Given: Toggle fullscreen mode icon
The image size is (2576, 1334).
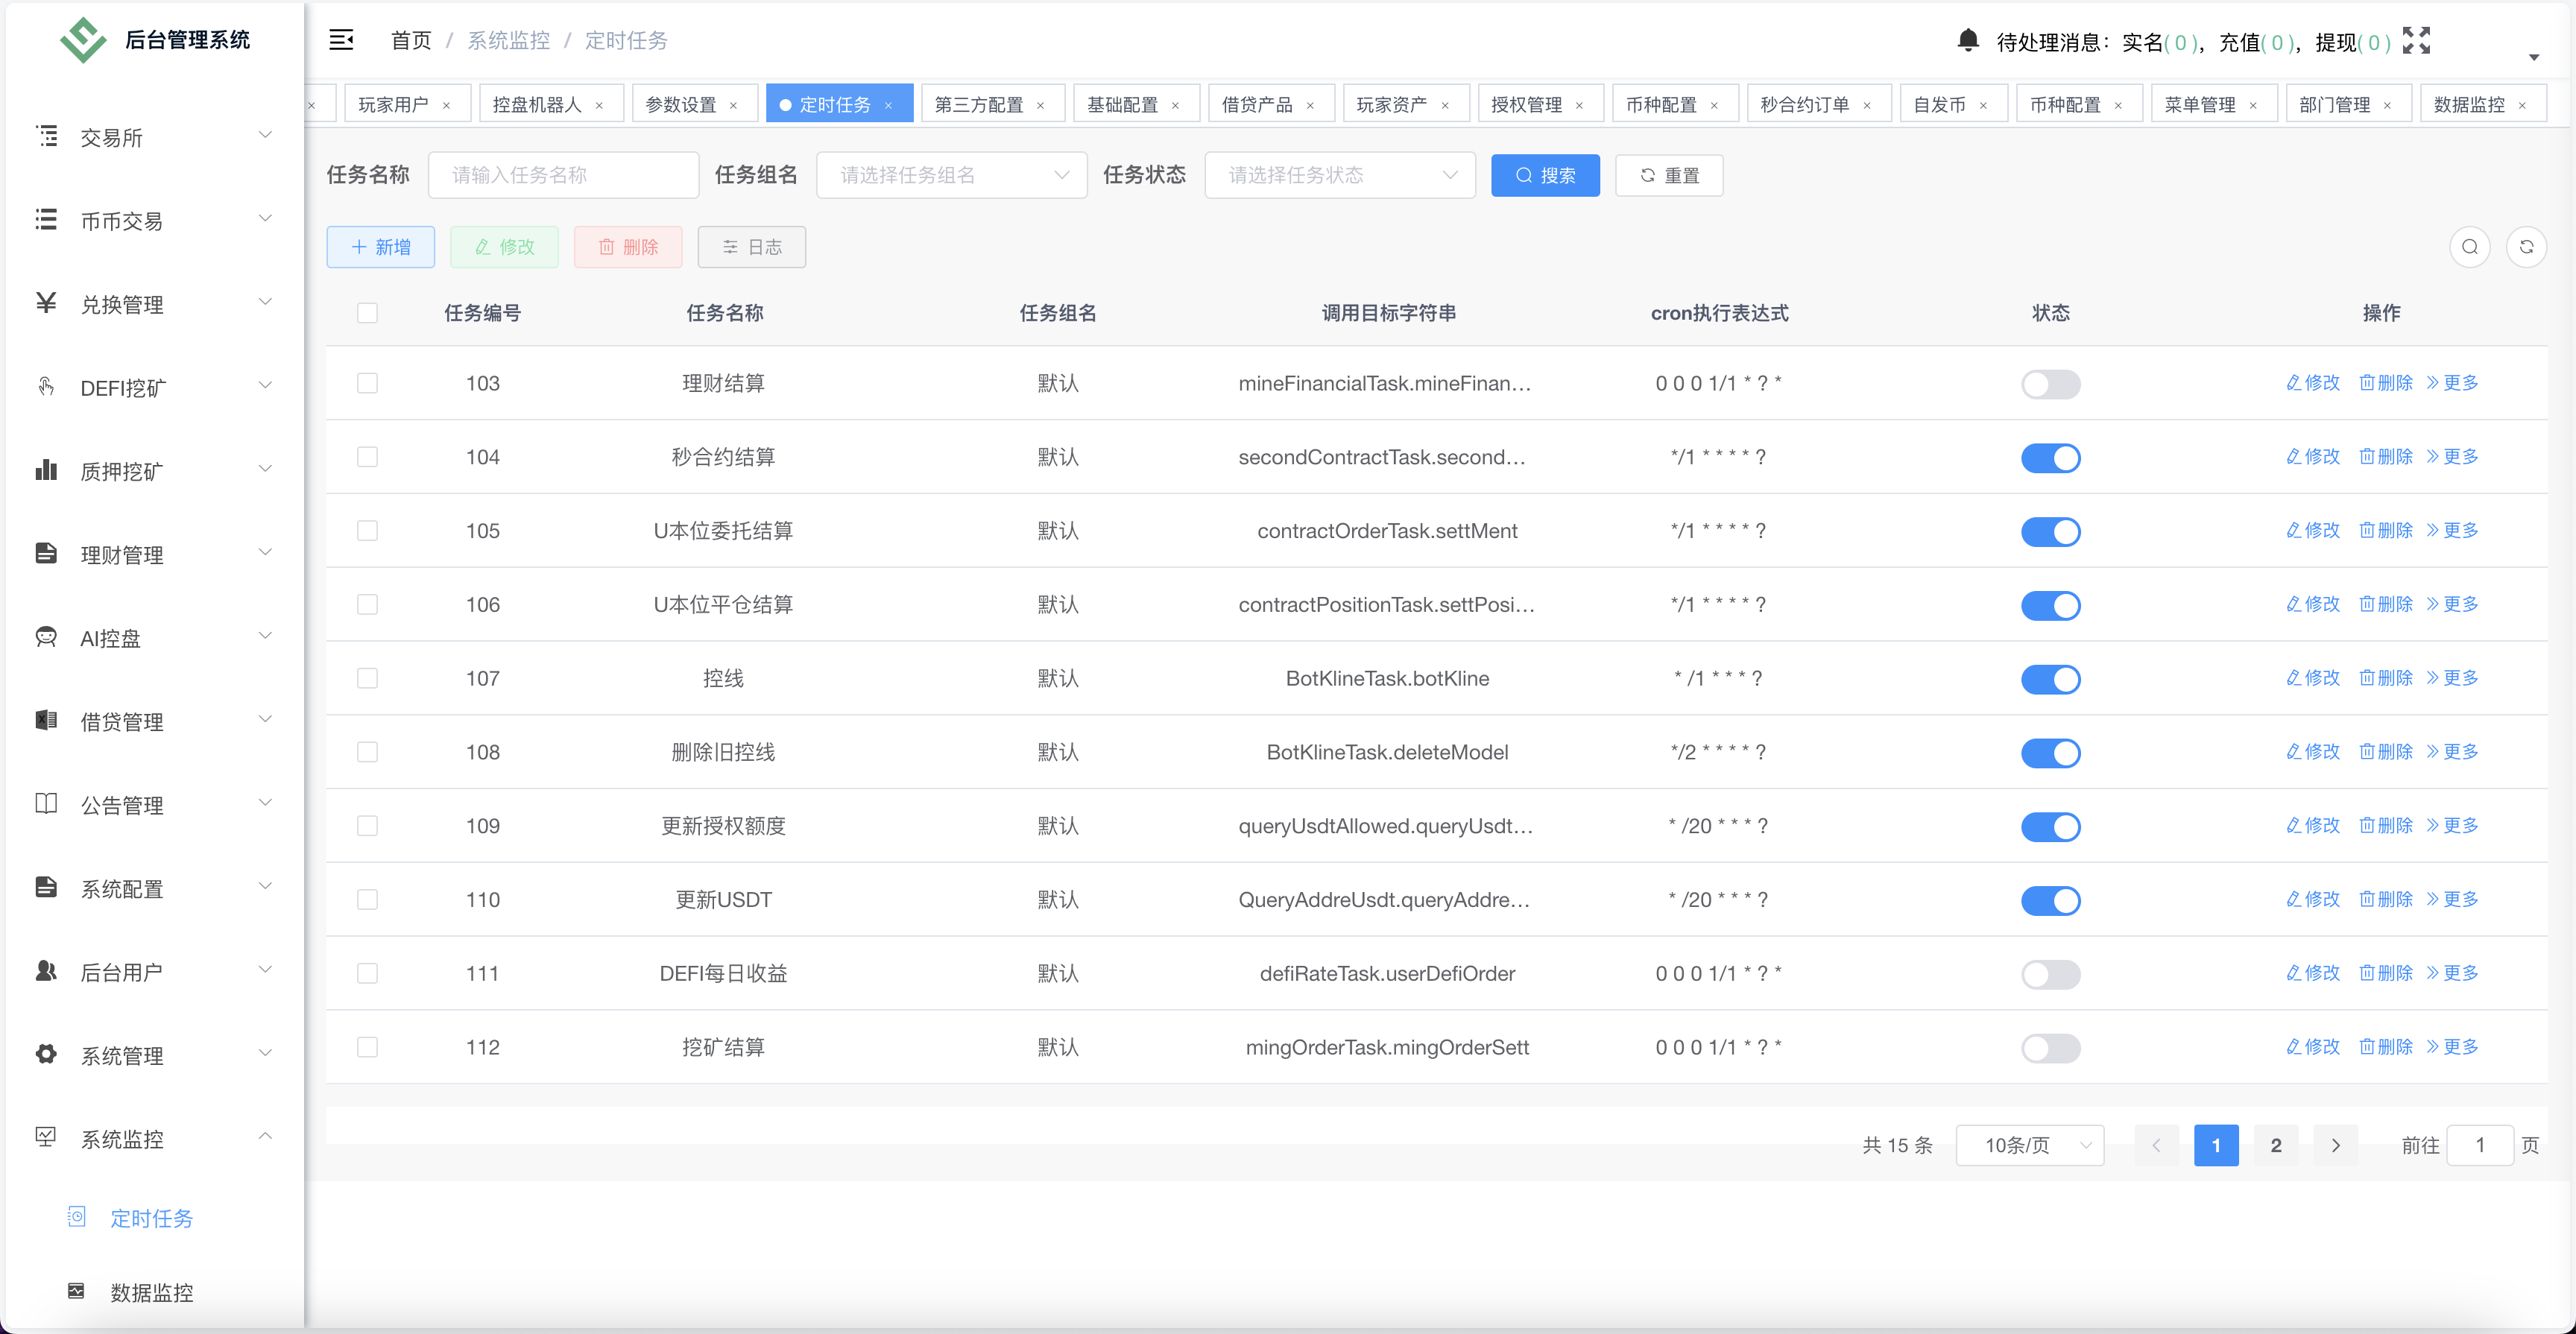Looking at the screenshot, I should pyautogui.click(x=2416, y=40).
